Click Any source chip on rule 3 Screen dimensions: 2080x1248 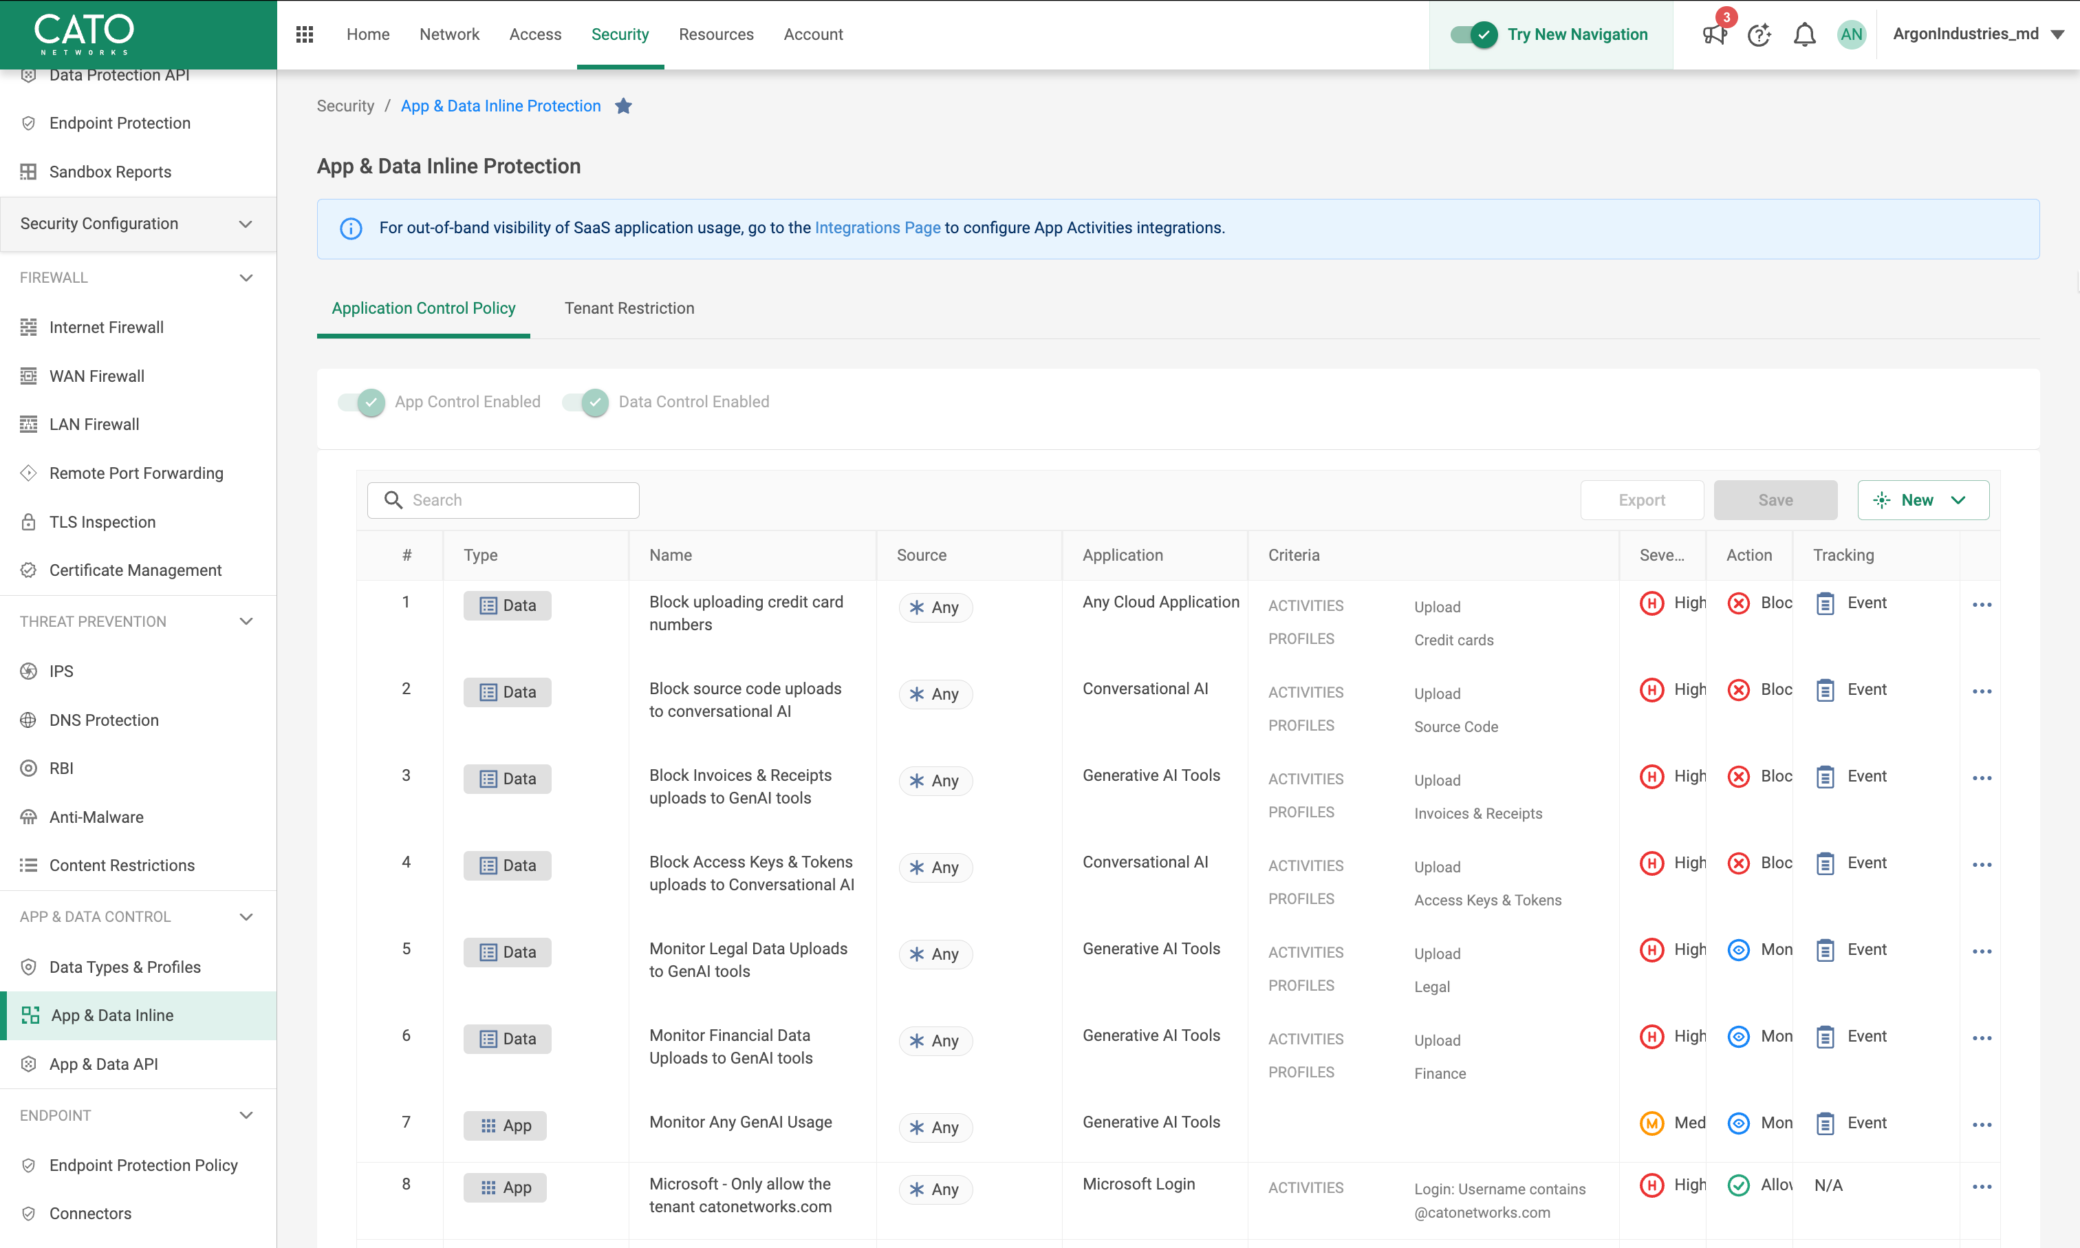click(935, 781)
